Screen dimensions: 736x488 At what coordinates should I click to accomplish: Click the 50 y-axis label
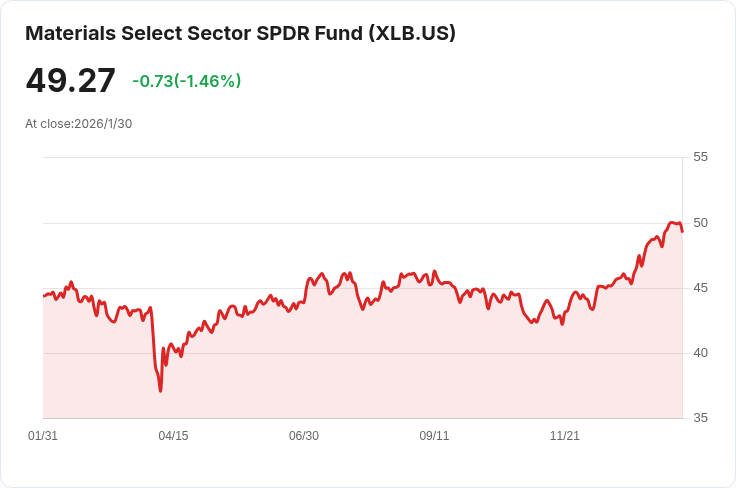(700, 223)
